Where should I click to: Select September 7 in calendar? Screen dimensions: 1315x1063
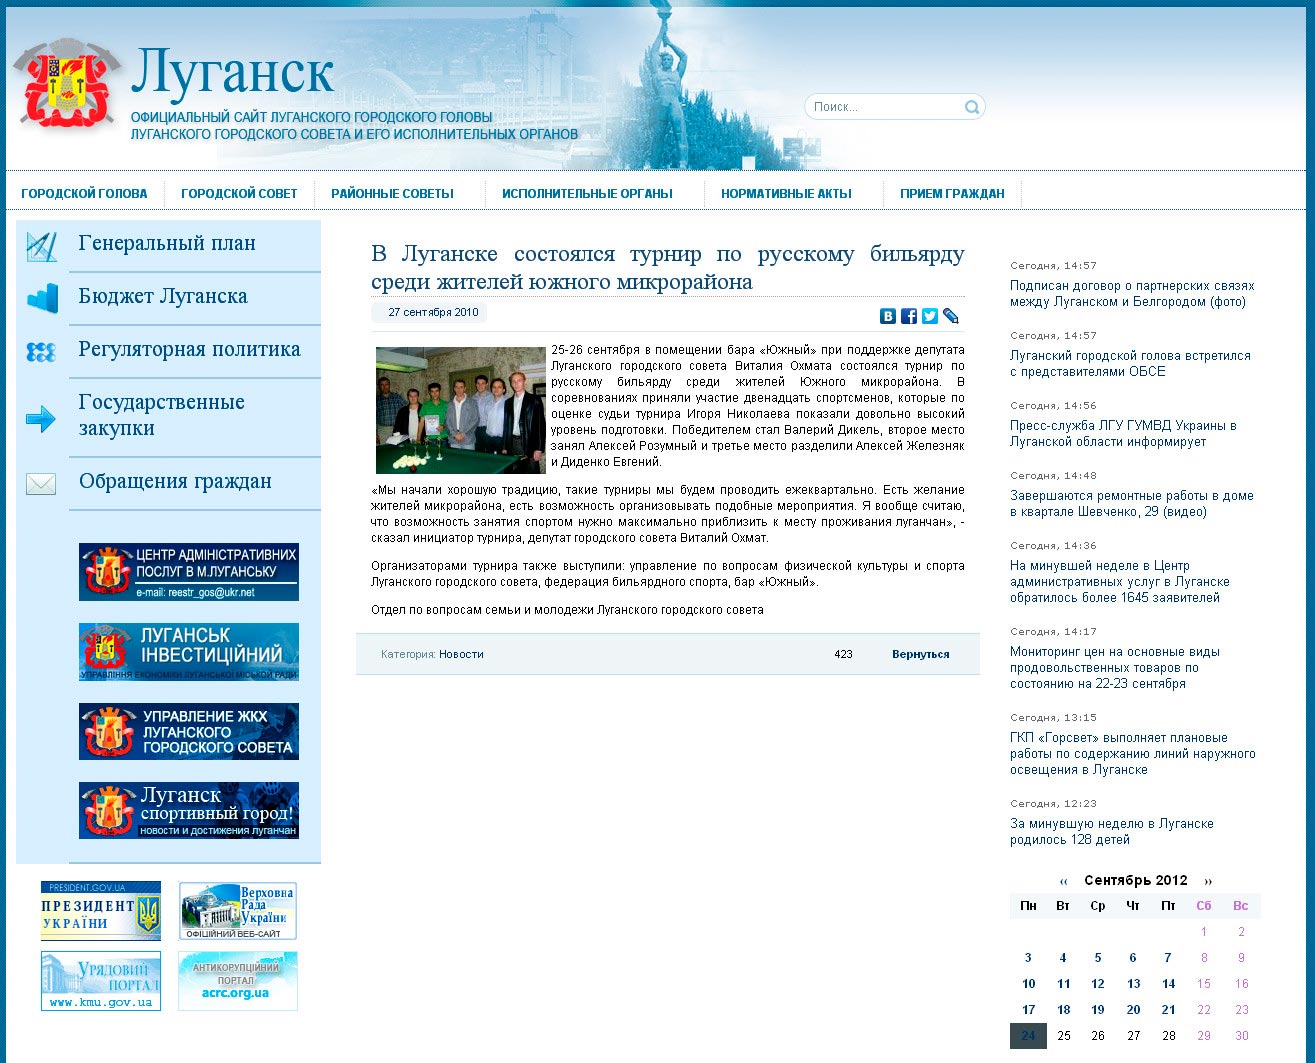pyautogui.click(x=1168, y=958)
